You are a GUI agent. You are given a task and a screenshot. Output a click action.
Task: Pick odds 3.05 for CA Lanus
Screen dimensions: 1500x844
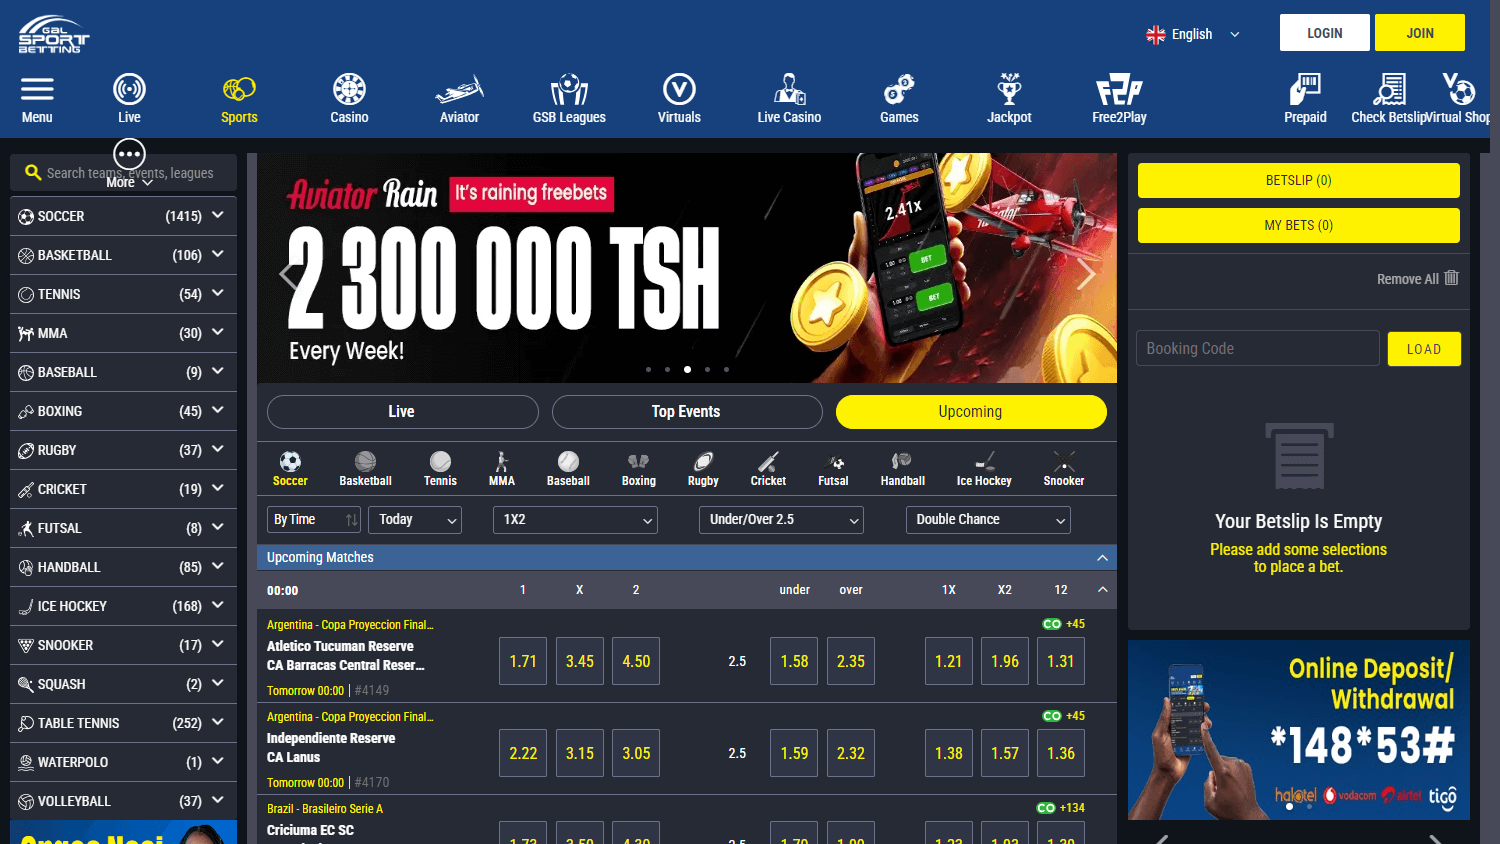[x=636, y=753]
